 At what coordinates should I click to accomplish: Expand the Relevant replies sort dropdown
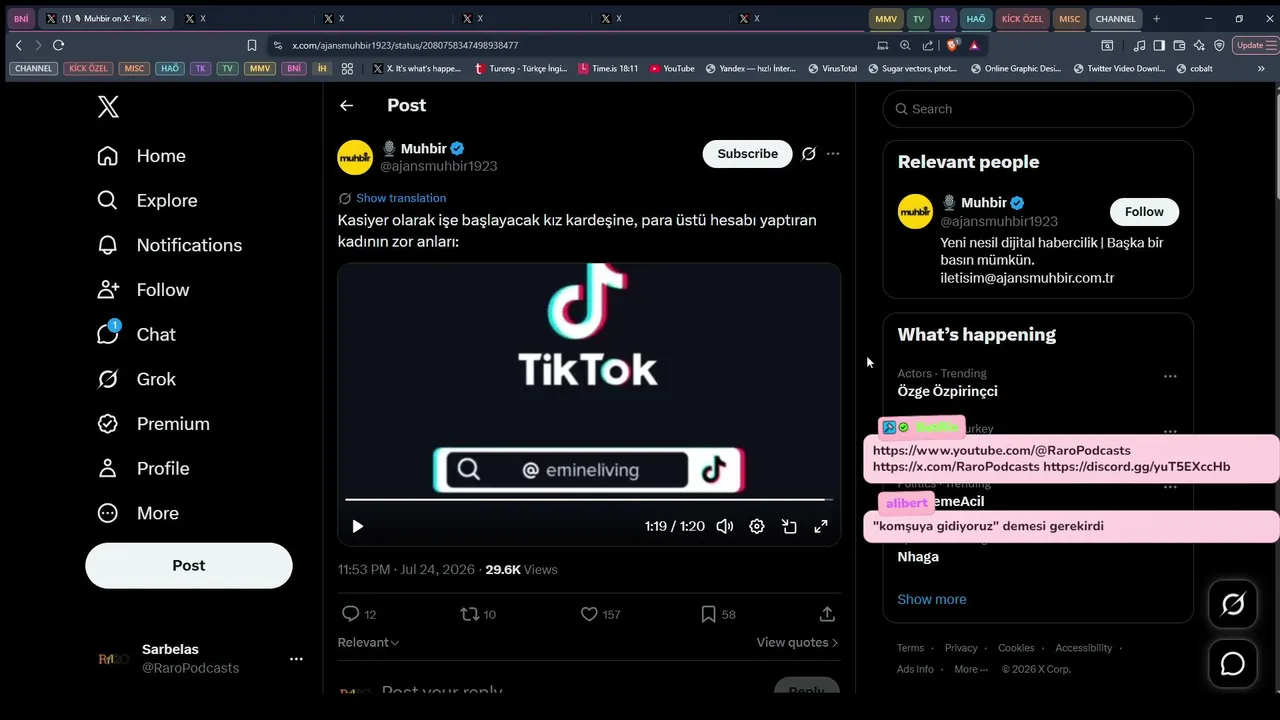[368, 643]
